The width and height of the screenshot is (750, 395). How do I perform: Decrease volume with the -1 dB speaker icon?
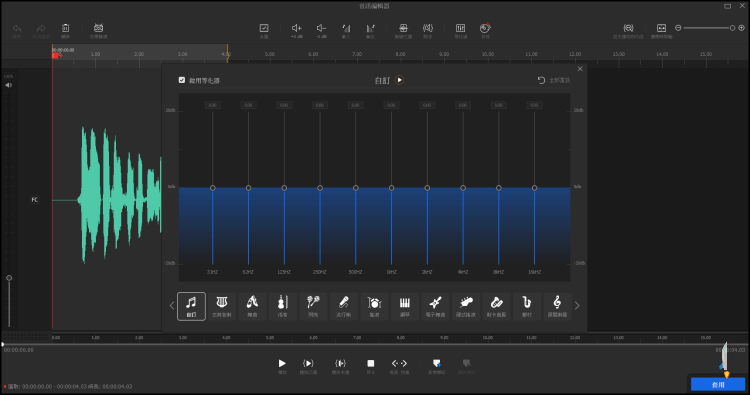tap(321, 28)
